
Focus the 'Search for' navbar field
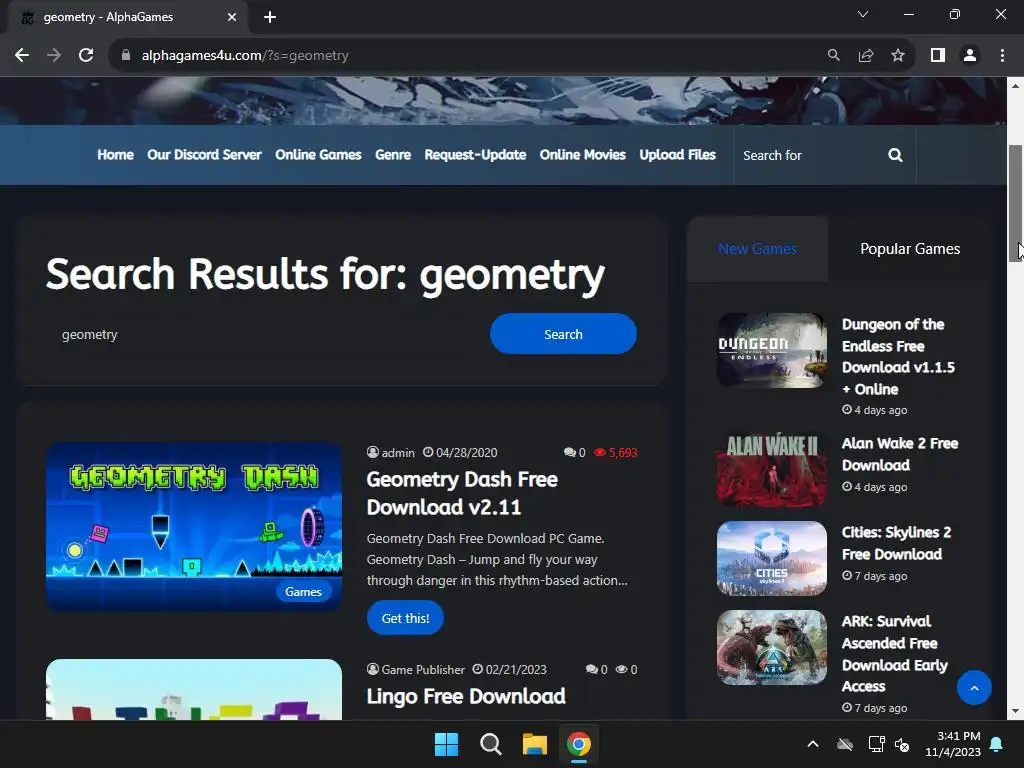810,155
